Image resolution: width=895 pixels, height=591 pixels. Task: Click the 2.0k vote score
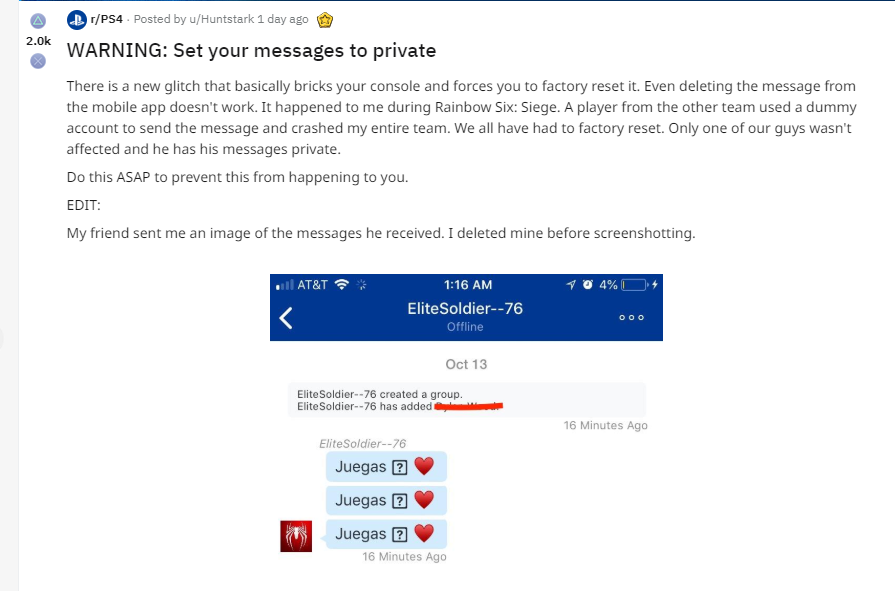[x=38, y=41]
